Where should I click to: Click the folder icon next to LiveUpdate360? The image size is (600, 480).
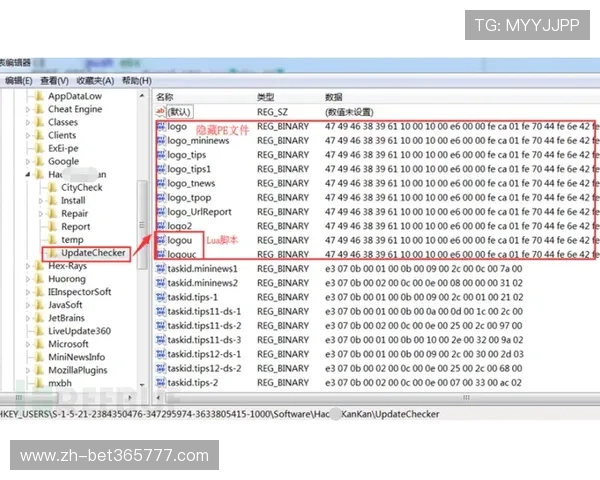click(x=39, y=331)
